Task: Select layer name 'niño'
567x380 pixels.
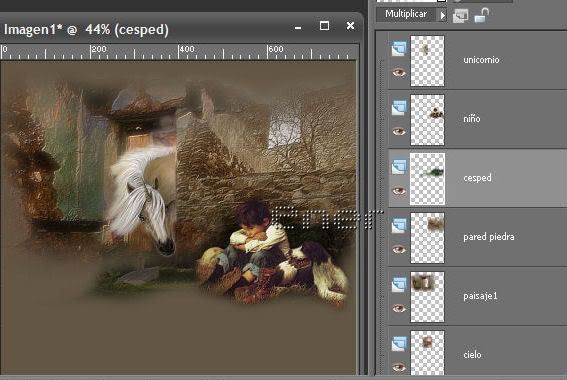Action: 472,119
